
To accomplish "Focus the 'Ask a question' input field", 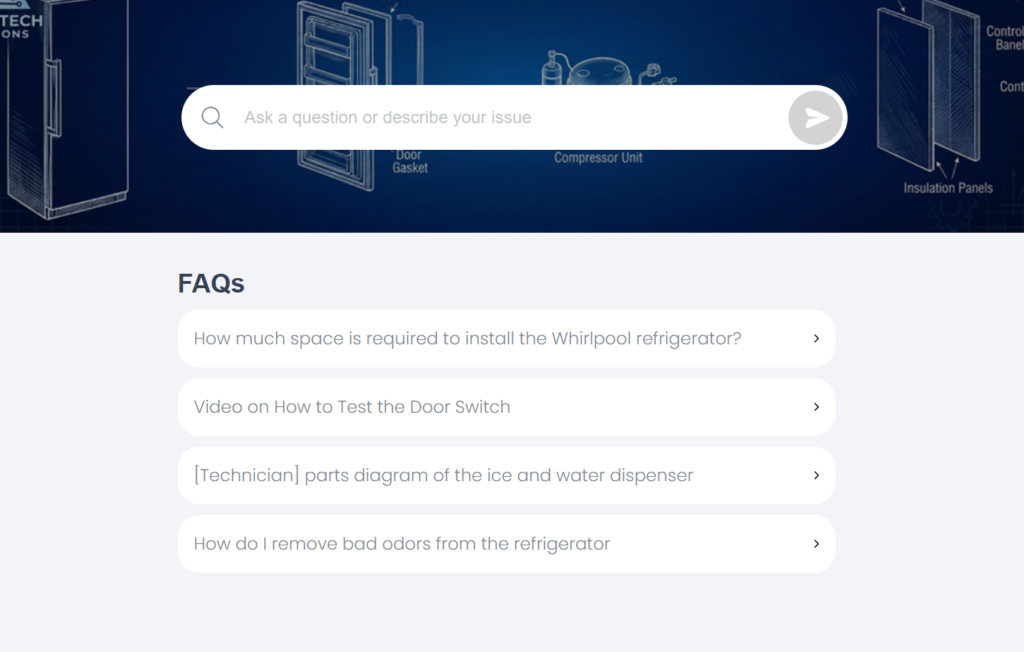I will point(500,118).
